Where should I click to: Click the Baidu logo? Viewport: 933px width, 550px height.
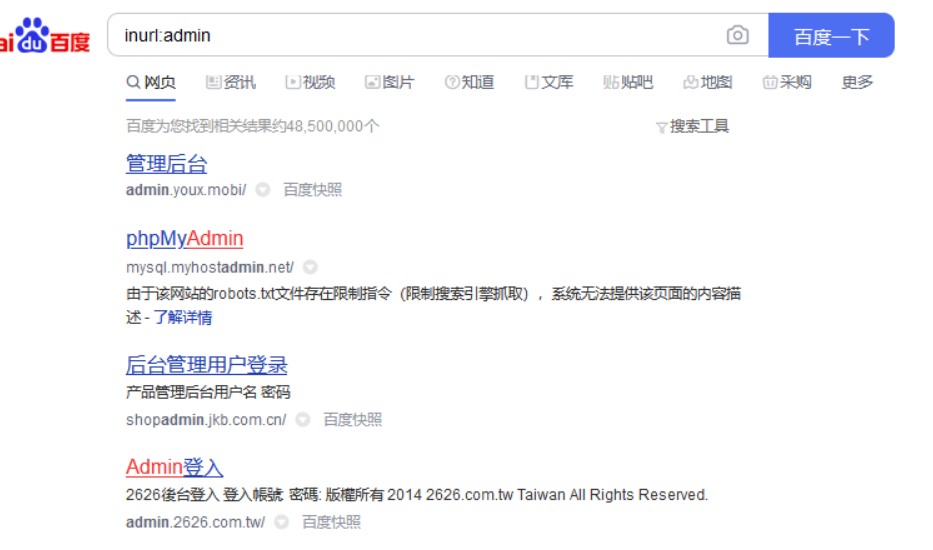pos(45,36)
